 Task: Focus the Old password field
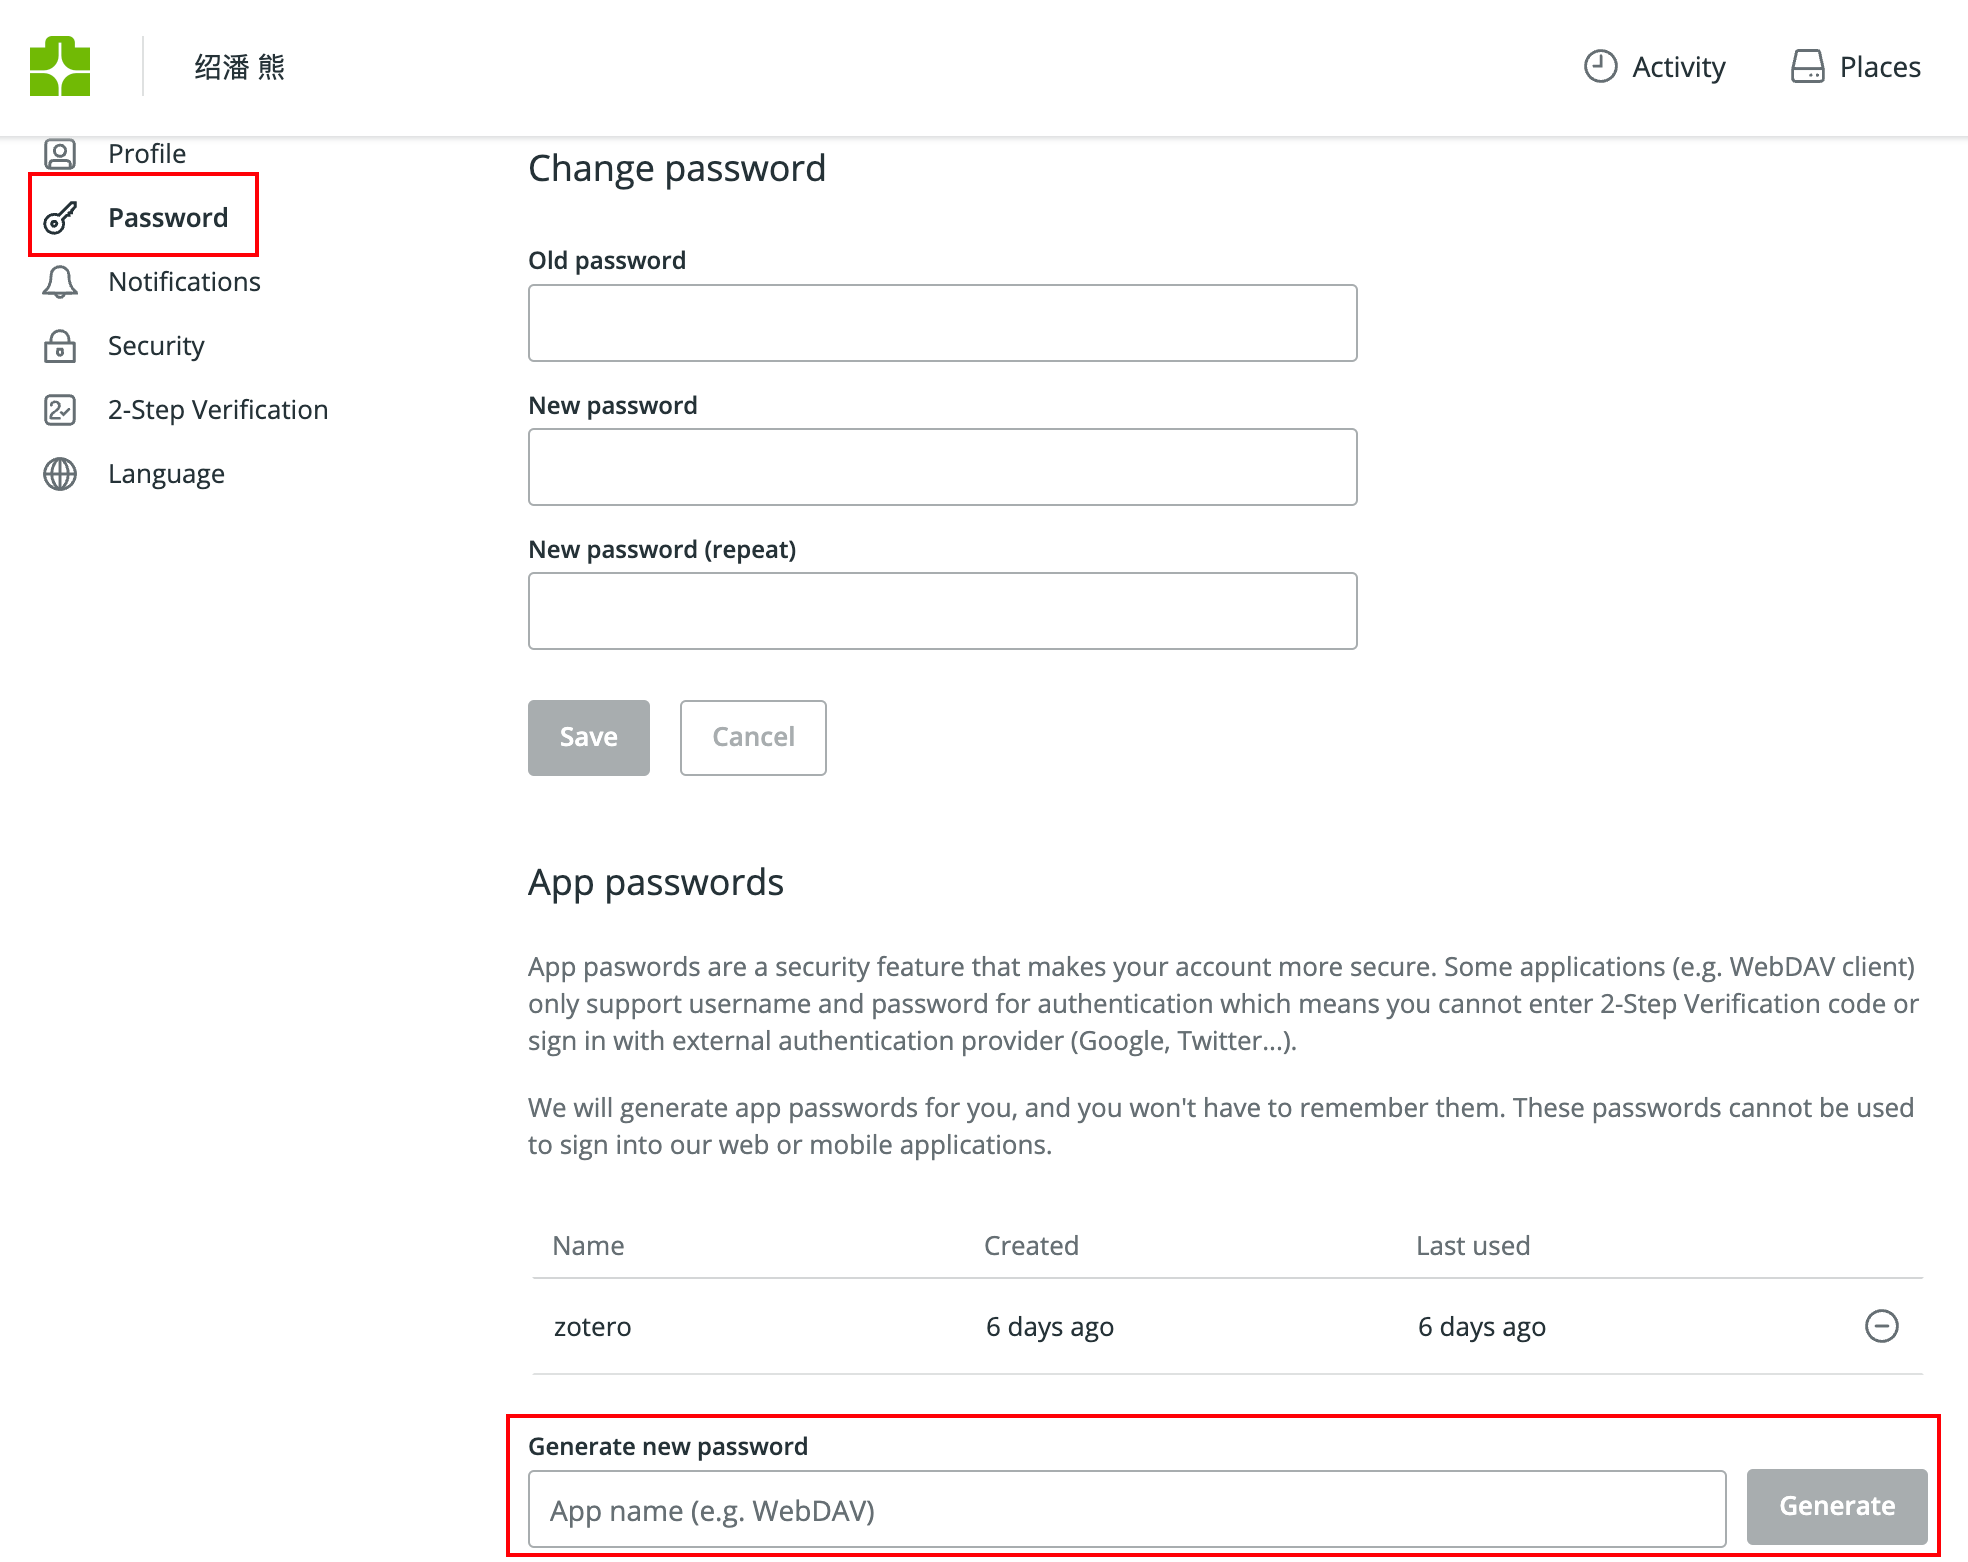942,323
